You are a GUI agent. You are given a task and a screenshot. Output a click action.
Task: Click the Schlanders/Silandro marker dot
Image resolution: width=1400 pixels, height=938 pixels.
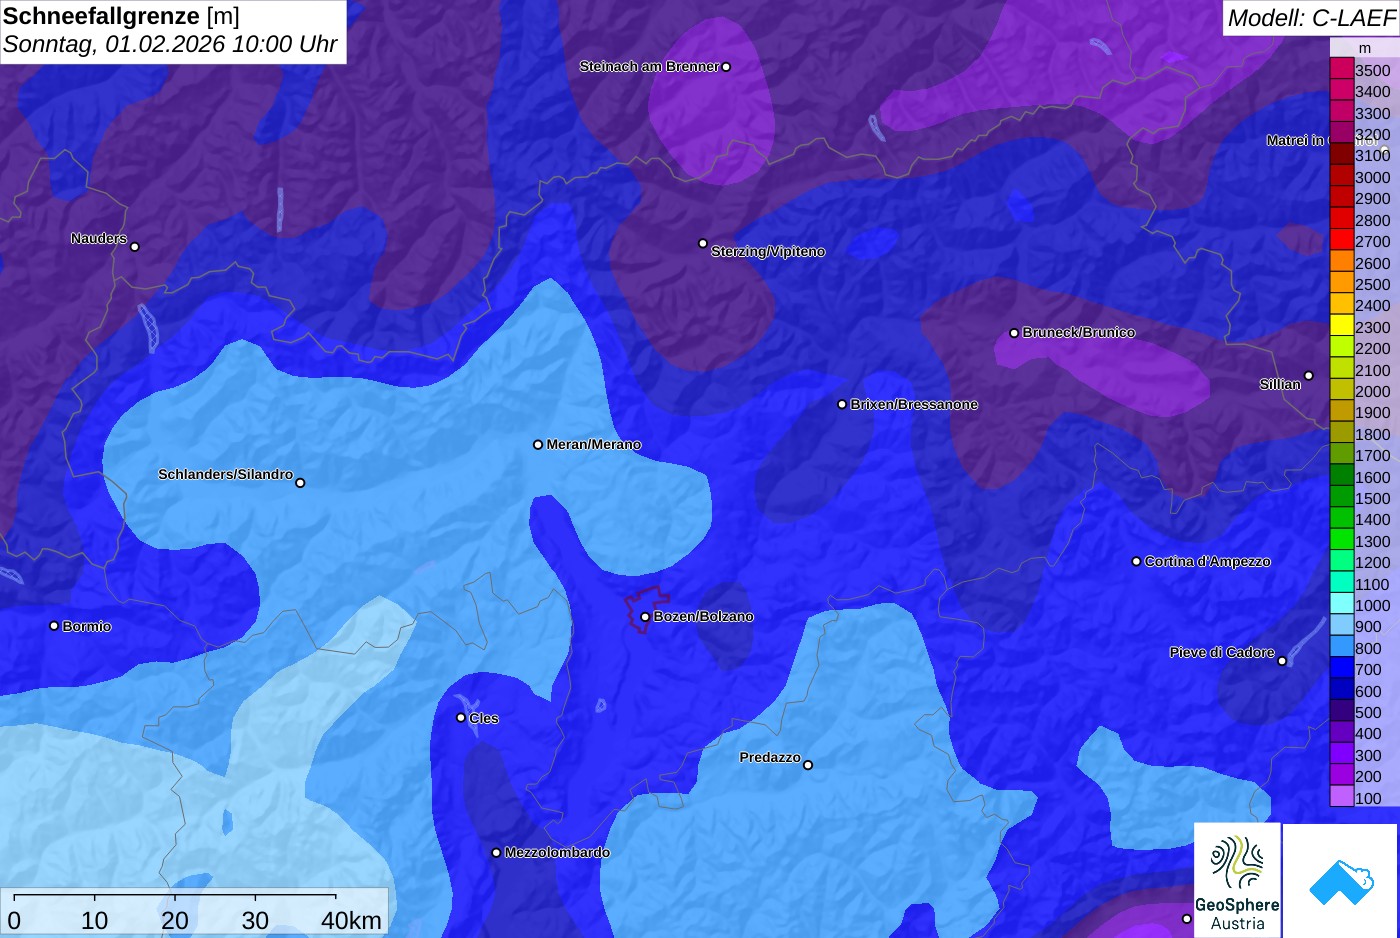300,483
